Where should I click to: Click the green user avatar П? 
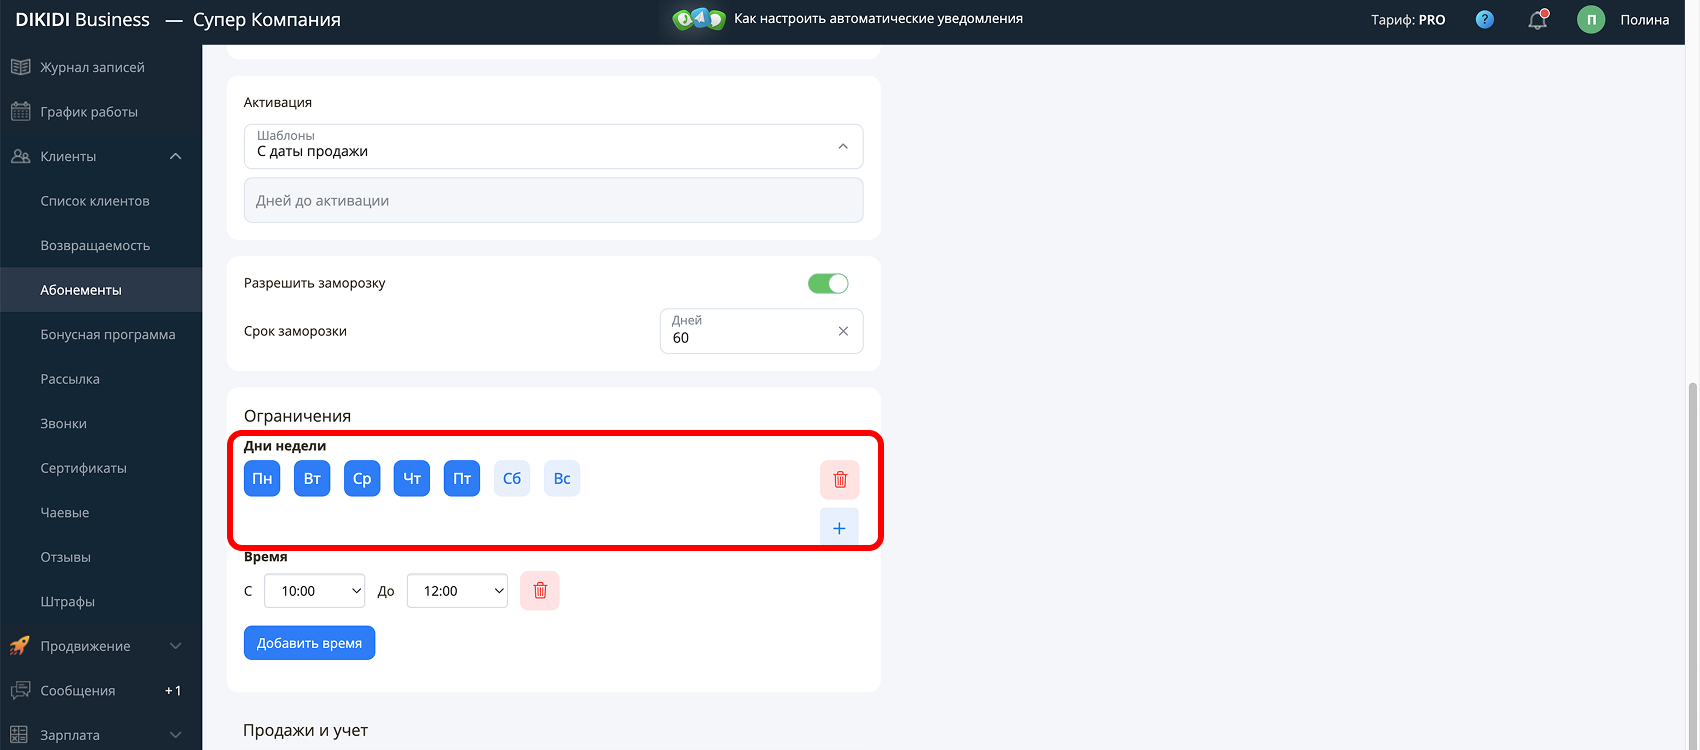1591,19
